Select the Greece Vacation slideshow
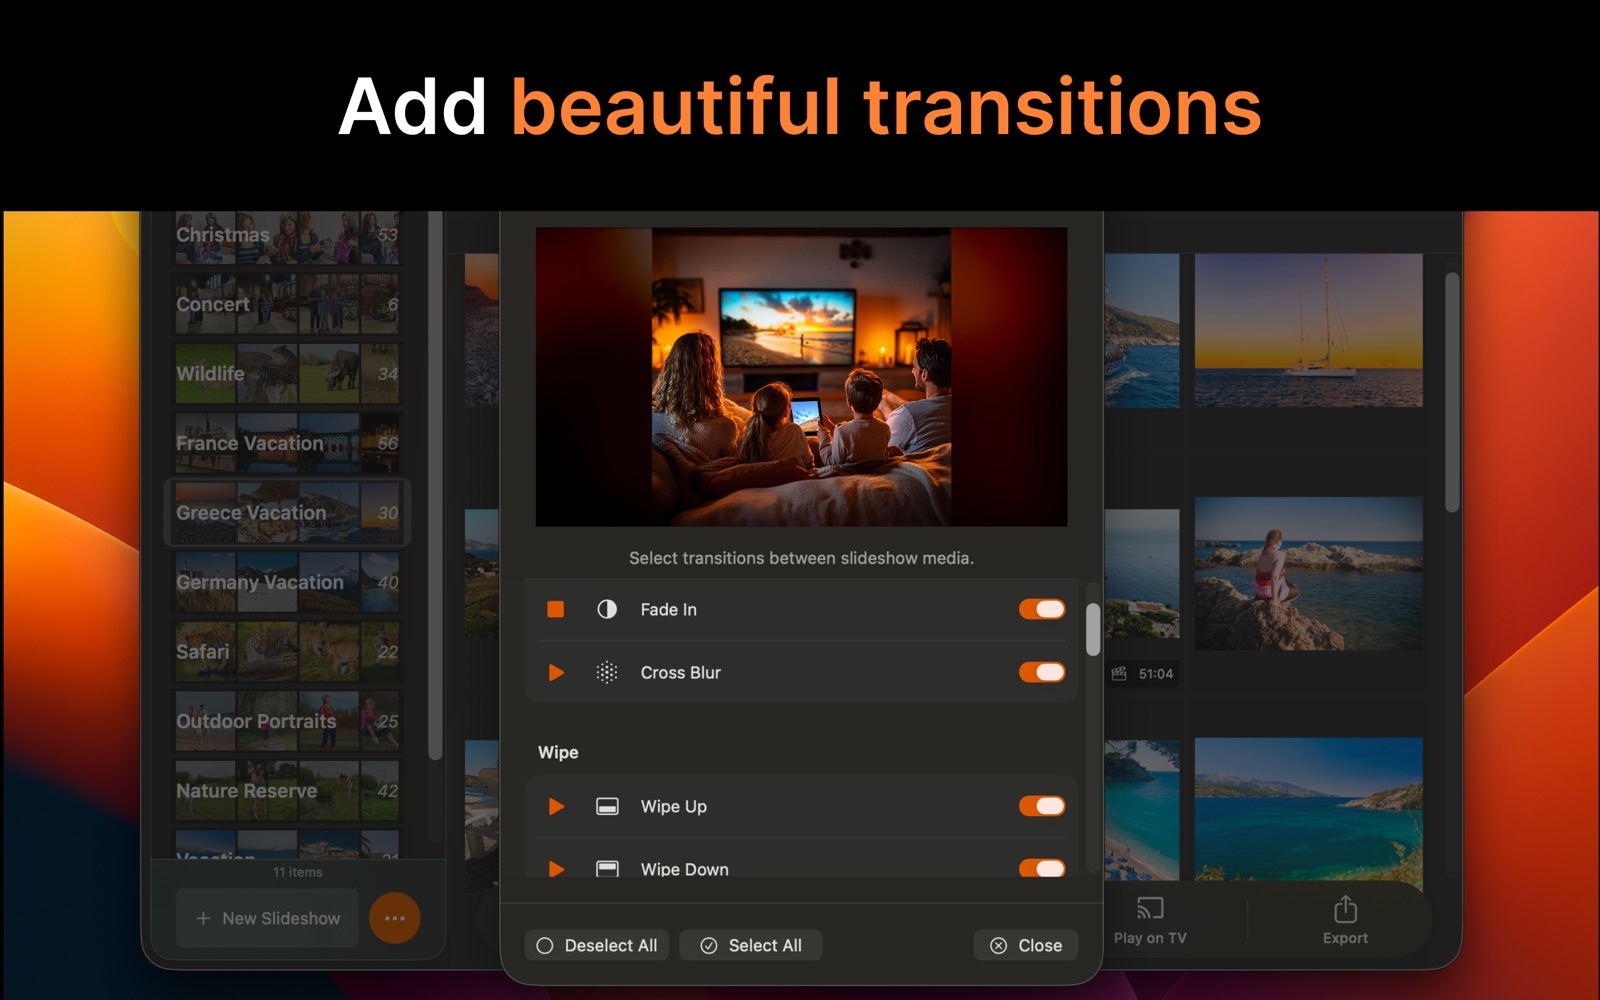The image size is (1600, 1000). coord(287,512)
